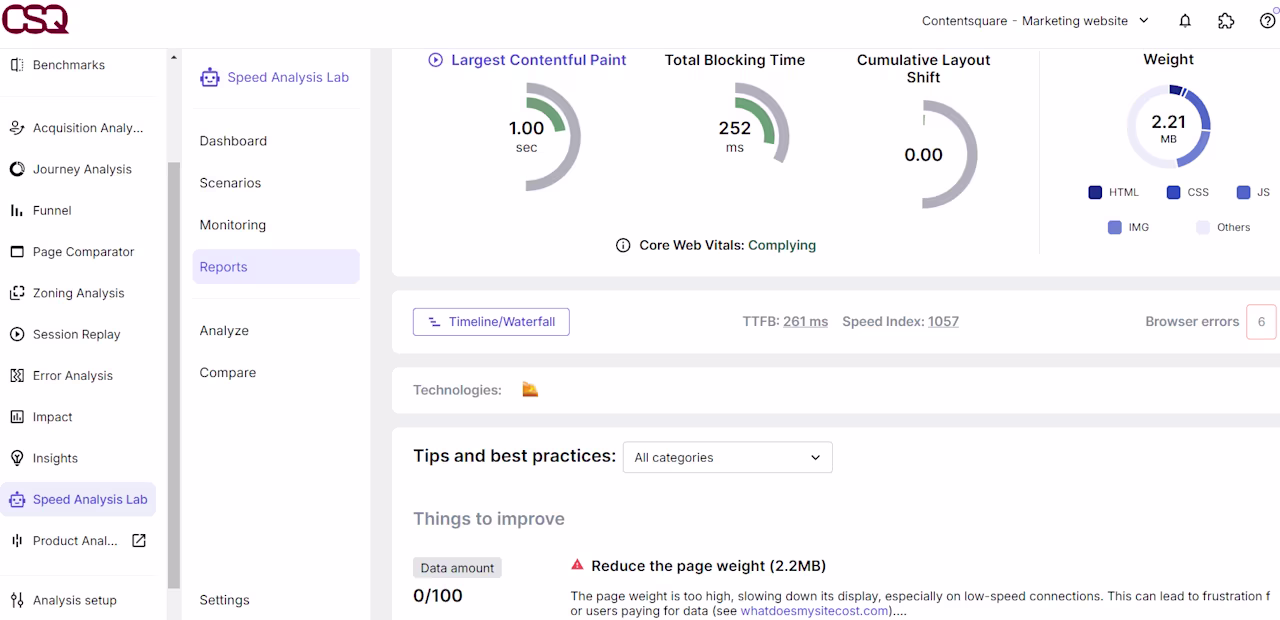1280x620 pixels.
Task: Go to Monitoring section
Action: [276, 225]
